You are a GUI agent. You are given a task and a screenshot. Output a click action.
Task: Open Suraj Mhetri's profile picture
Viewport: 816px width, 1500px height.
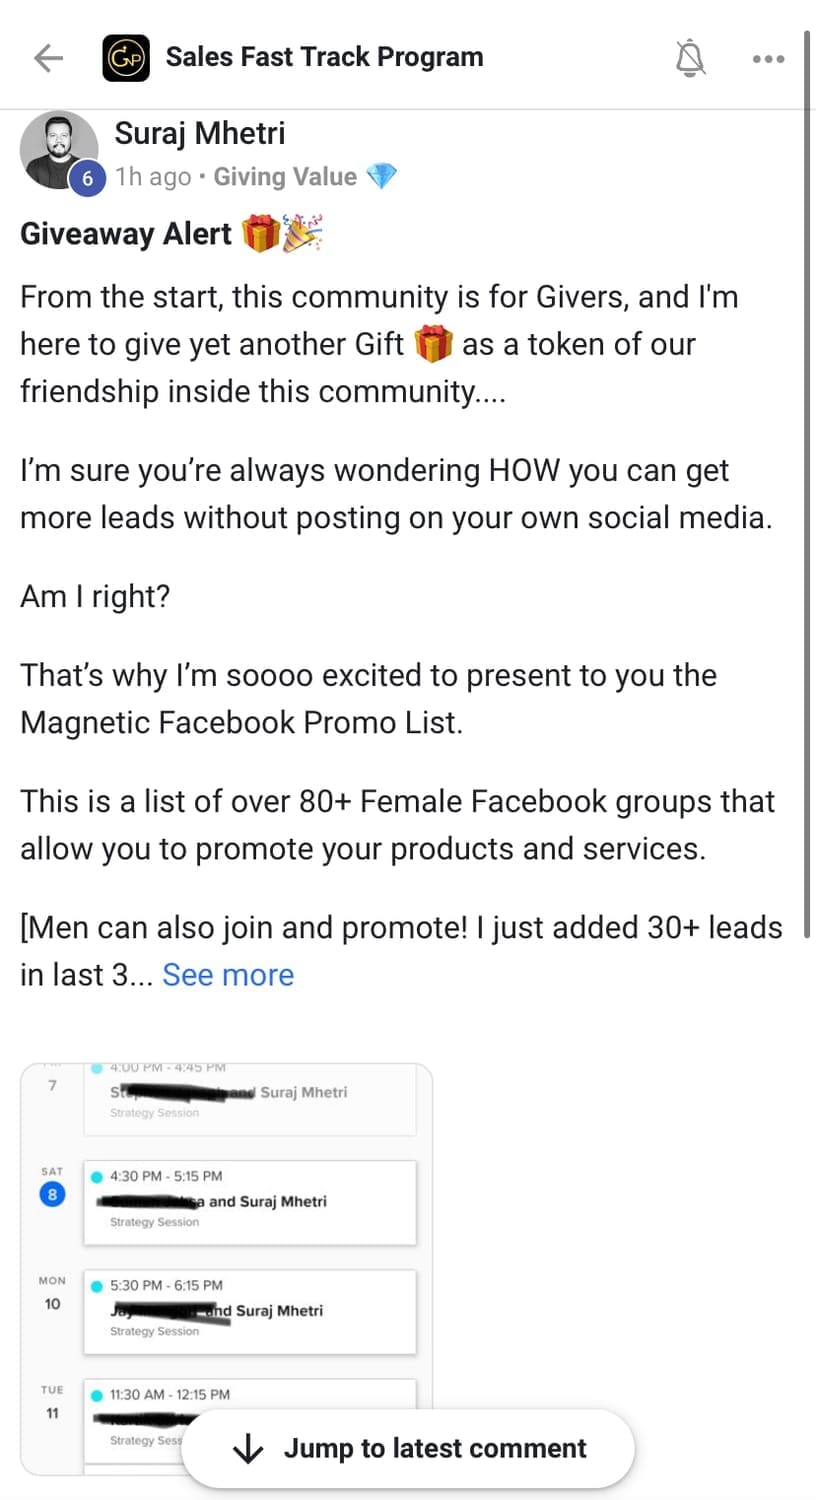[x=56, y=148]
